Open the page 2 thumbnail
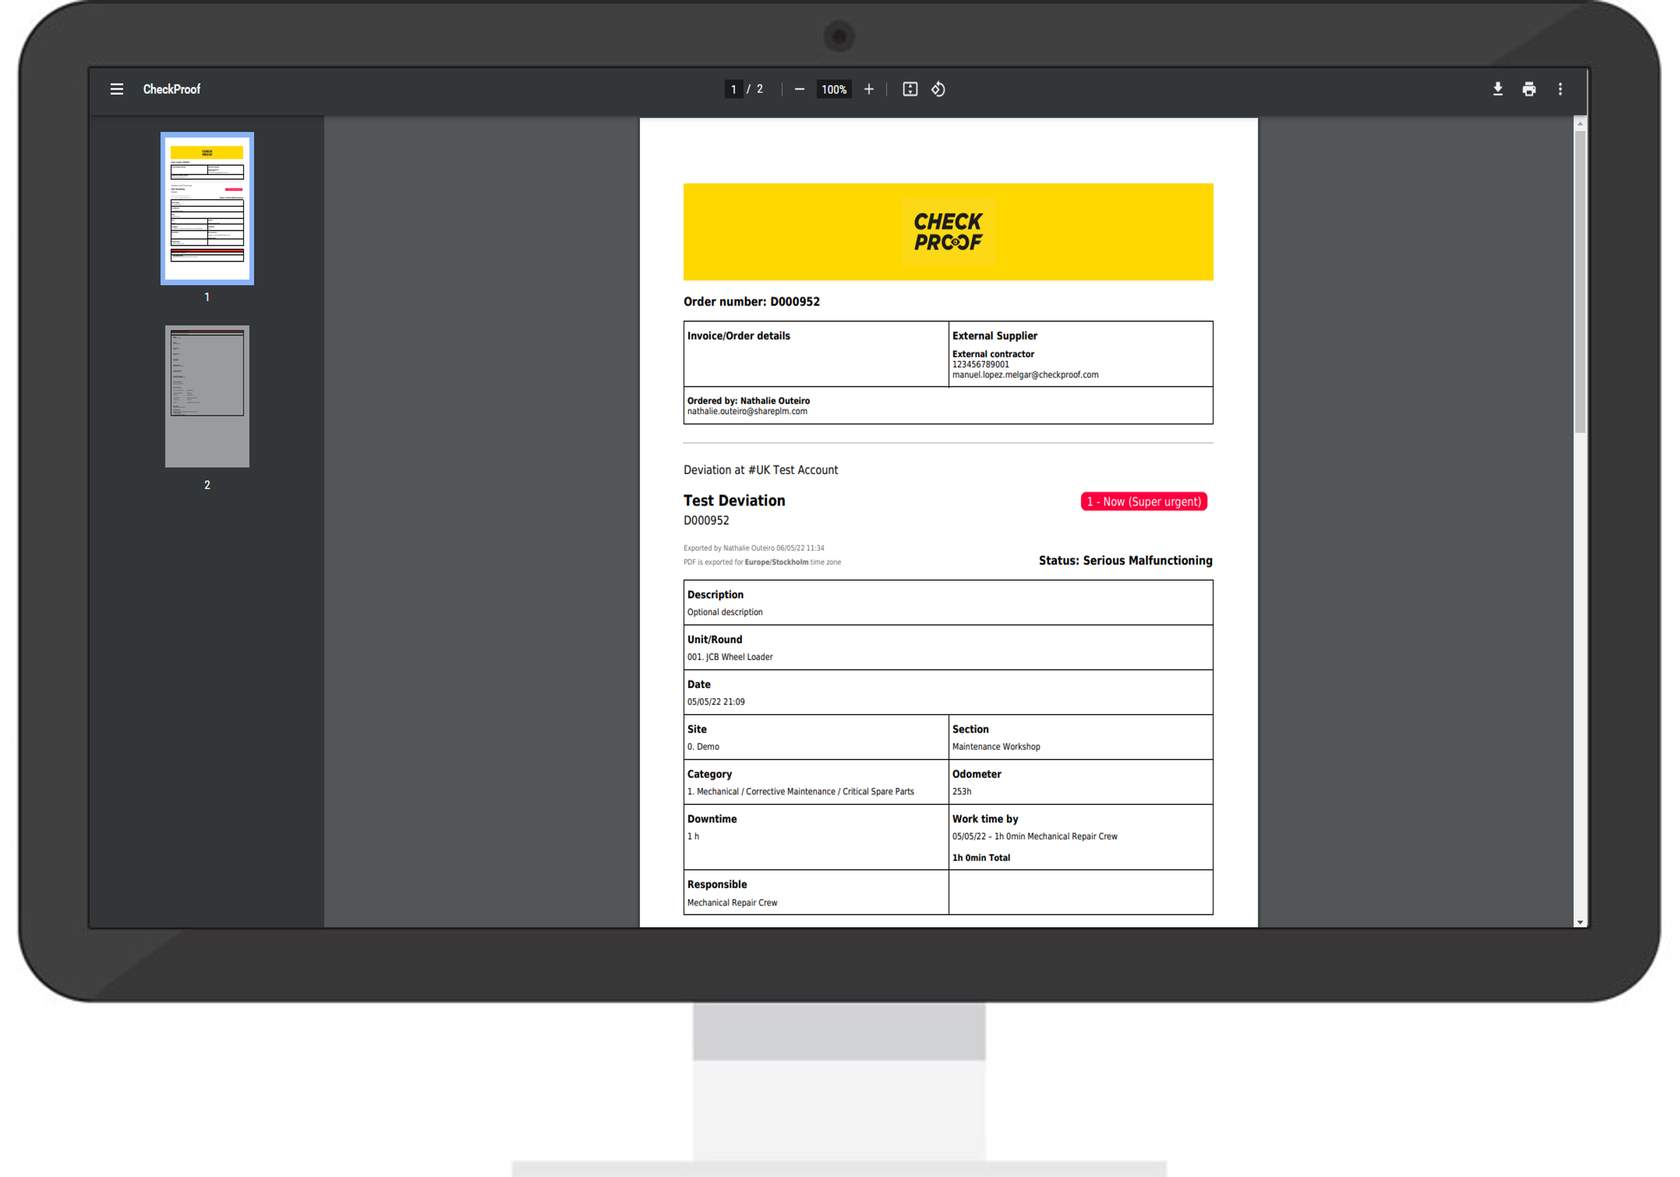 tap(207, 396)
